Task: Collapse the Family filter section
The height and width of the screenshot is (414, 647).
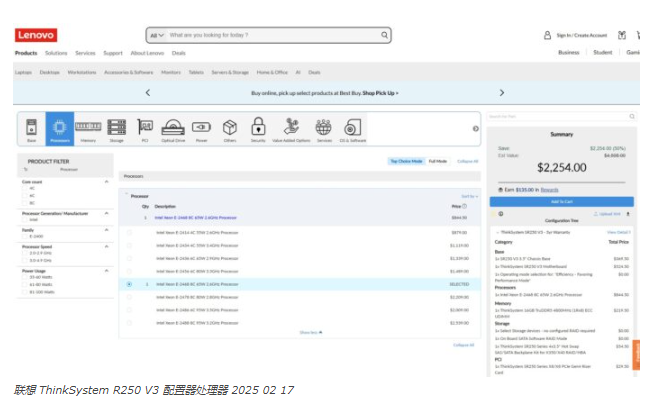Action: [x=106, y=230]
